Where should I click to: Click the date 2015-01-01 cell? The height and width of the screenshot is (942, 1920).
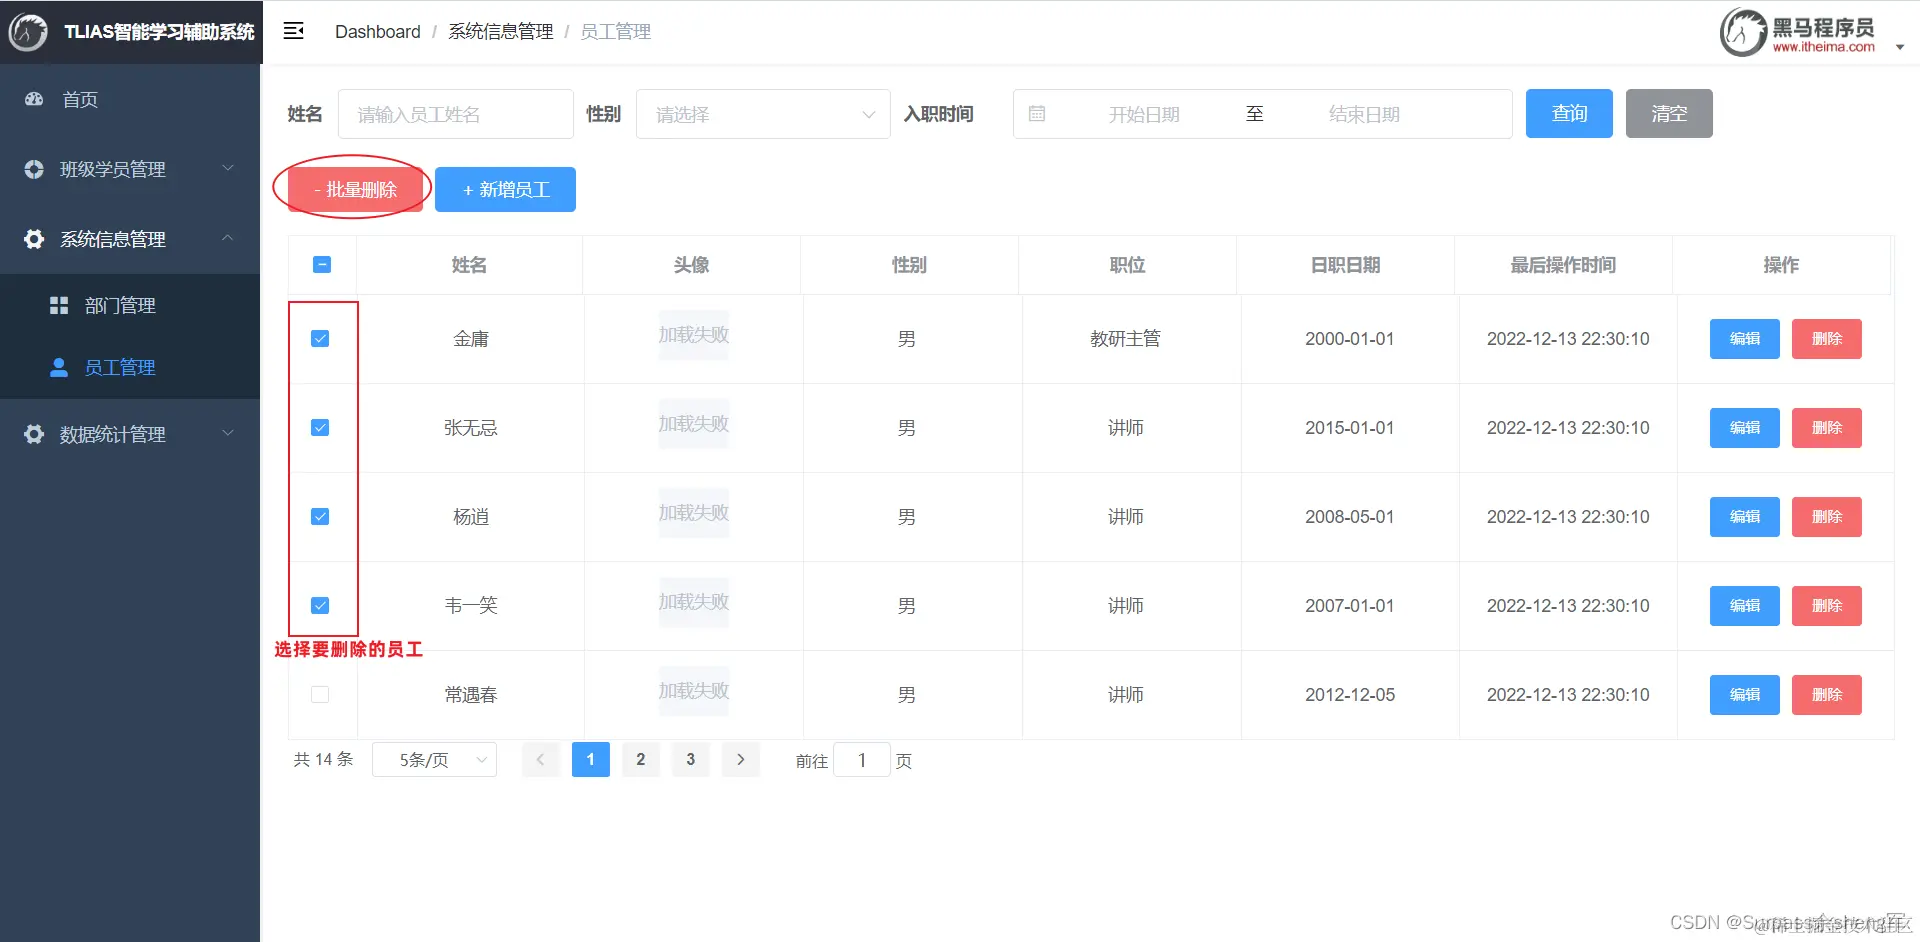1349,428
